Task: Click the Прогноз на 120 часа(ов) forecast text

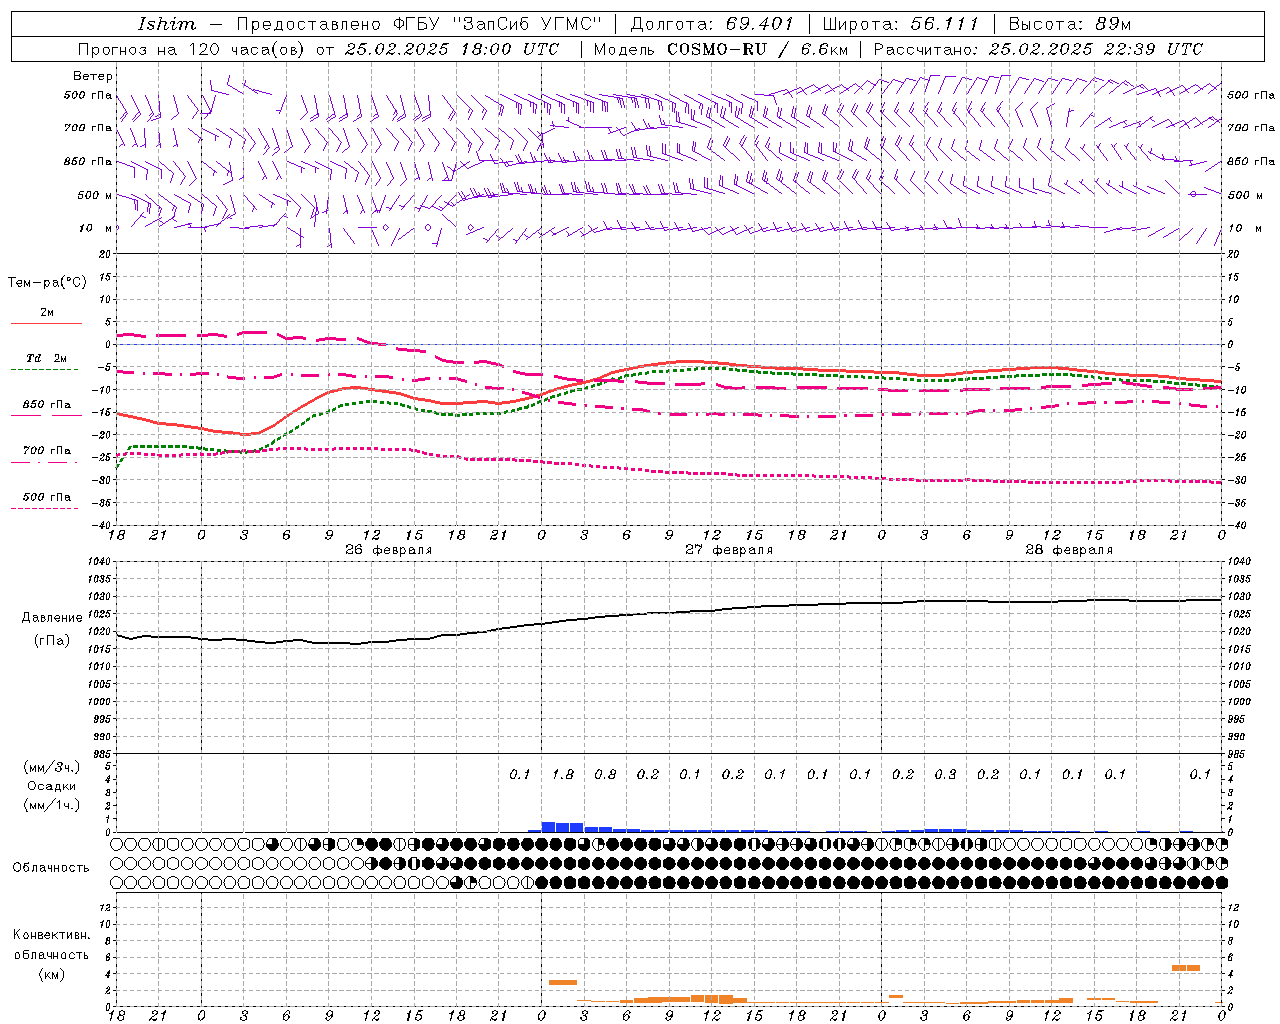Action: (x=193, y=49)
